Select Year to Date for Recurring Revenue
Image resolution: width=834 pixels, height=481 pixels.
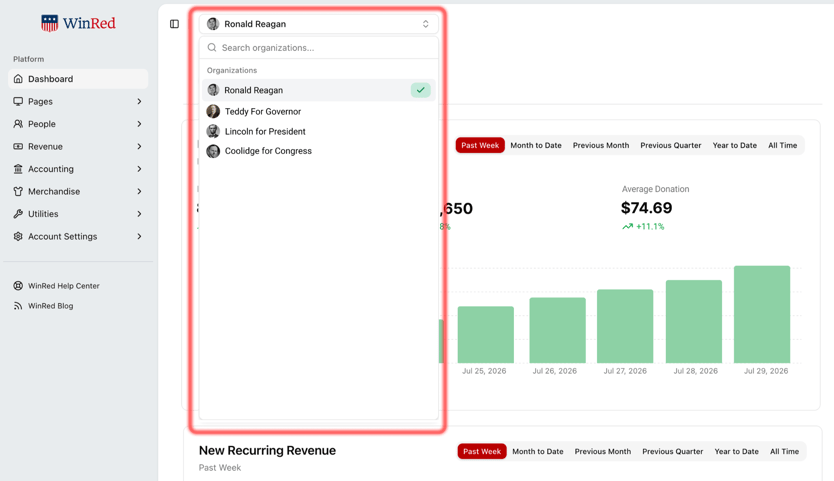736,451
